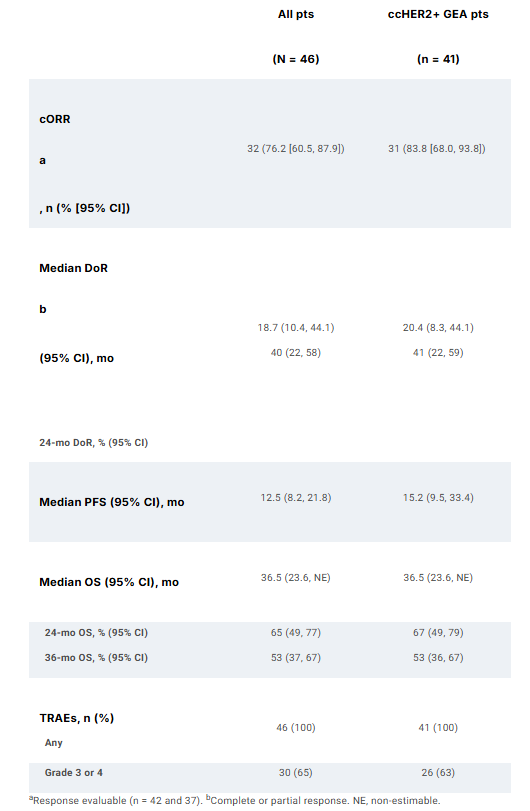Image resolution: width=530 pixels, height=811 pixels.
Task: Select the "(n = 41)" header text
Action: tap(438, 59)
